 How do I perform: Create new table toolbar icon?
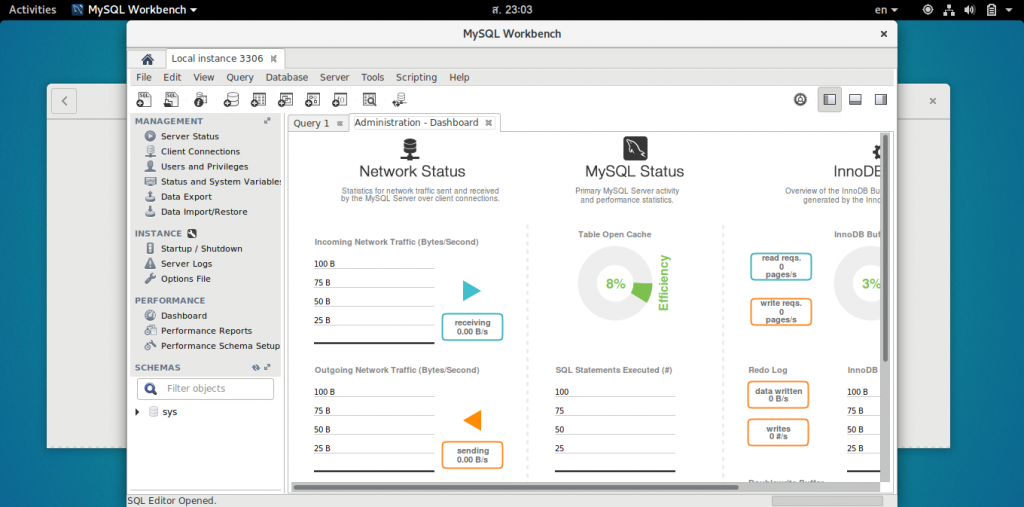coord(259,99)
